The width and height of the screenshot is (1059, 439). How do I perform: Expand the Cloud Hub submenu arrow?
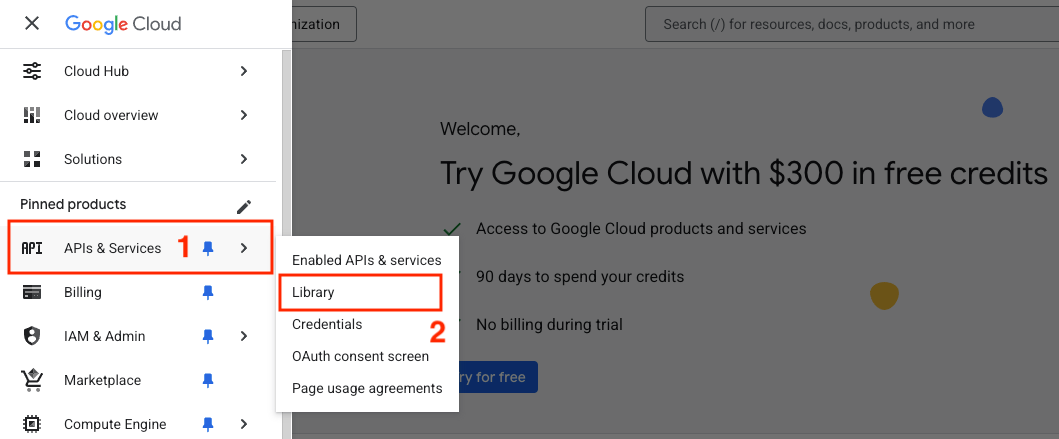[244, 71]
